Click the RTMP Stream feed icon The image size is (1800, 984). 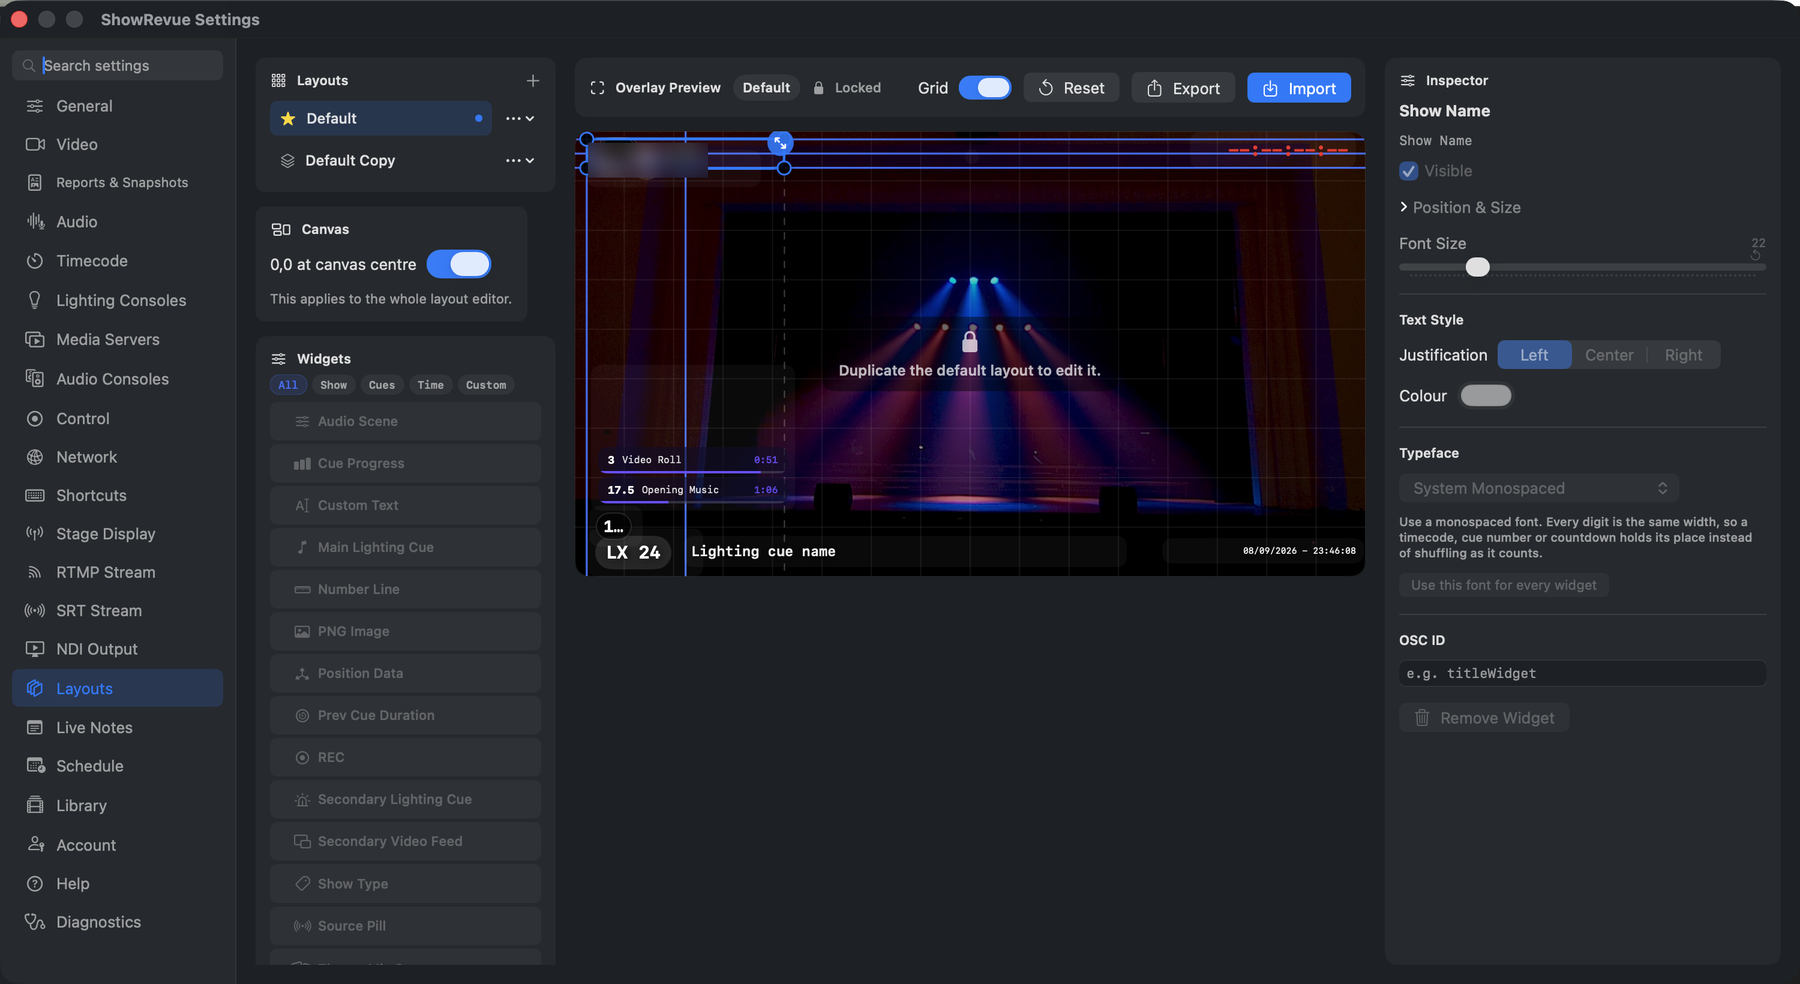tap(35, 573)
